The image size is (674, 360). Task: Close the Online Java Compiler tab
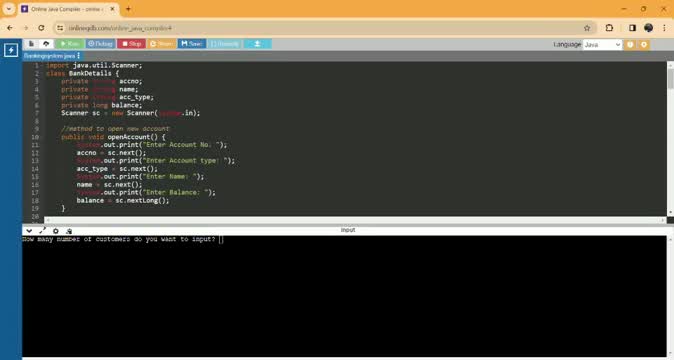point(113,9)
